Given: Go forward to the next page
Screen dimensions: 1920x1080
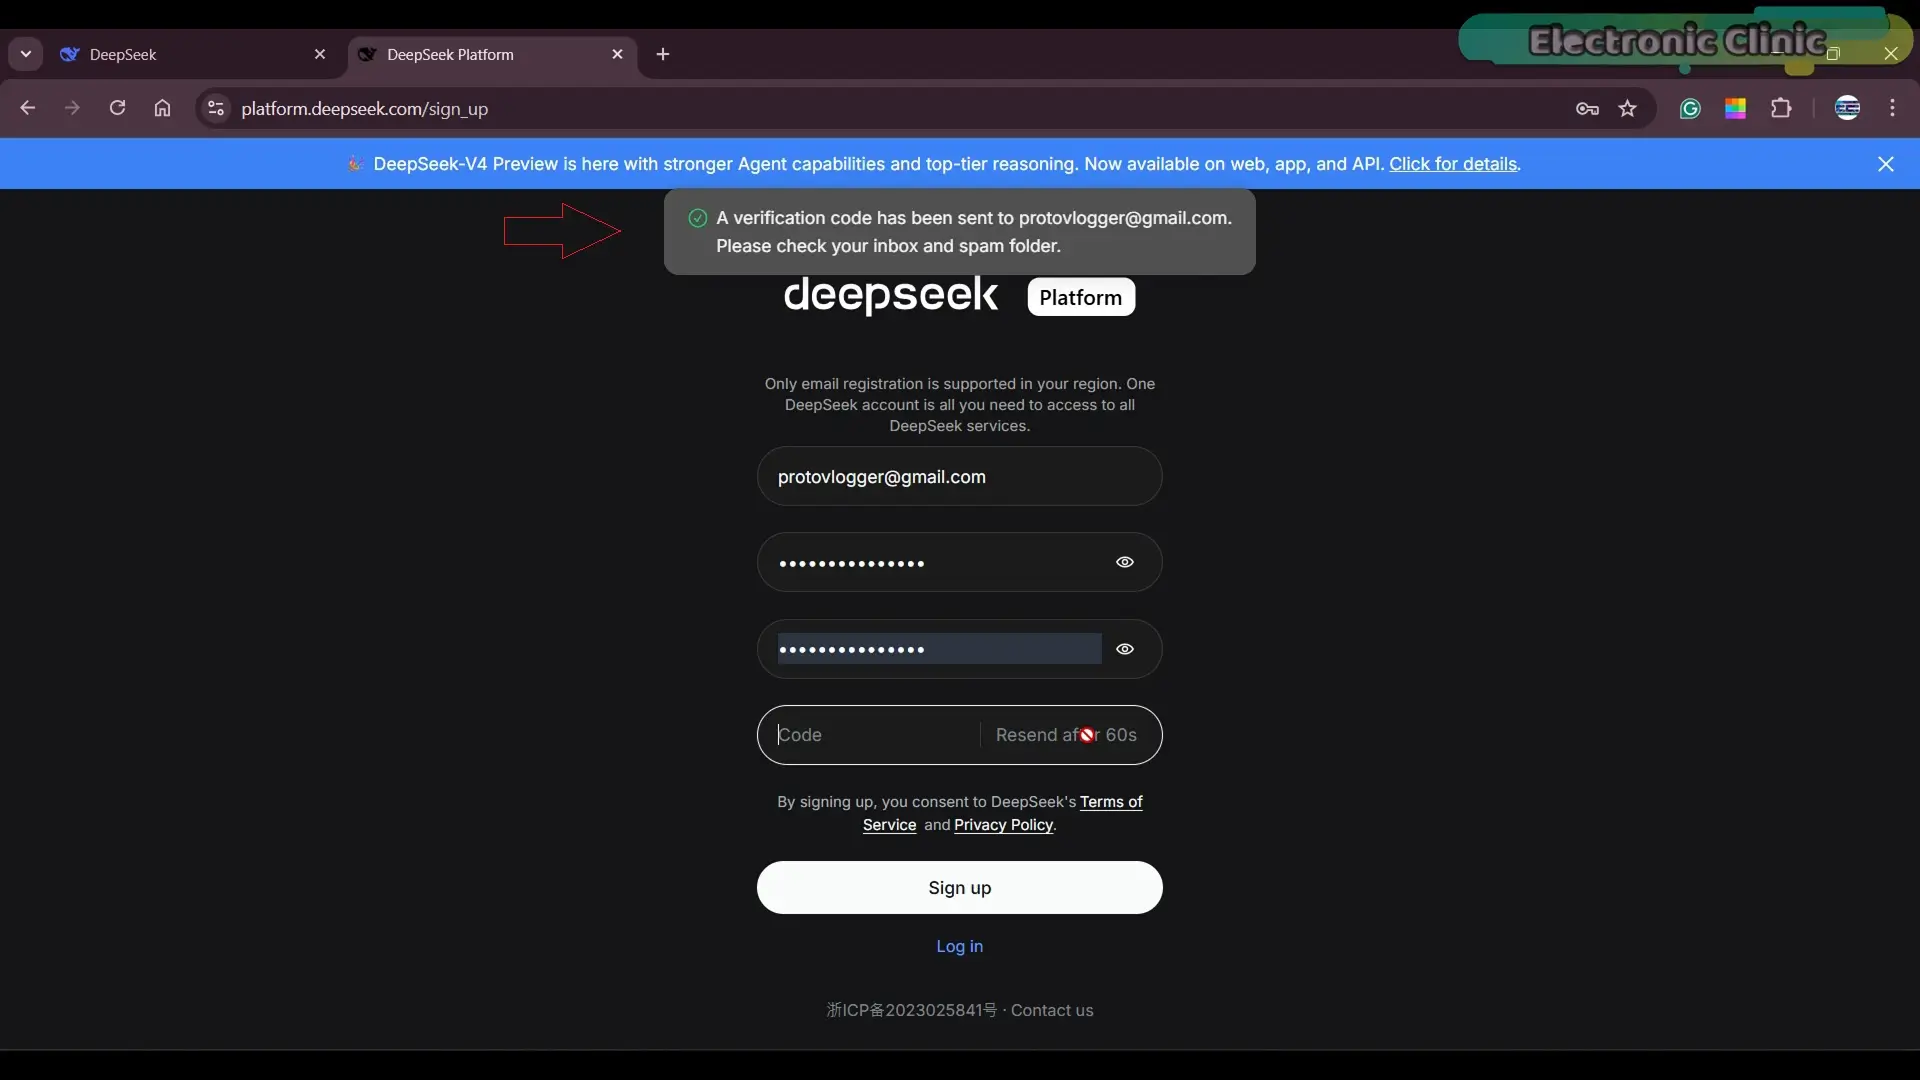Looking at the screenshot, I should 72,108.
